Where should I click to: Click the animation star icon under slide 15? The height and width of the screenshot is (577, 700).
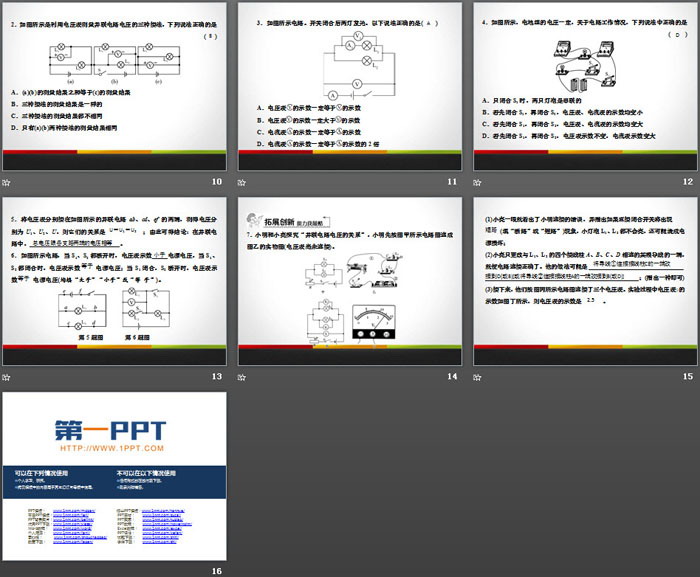pyautogui.click(x=477, y=377)
